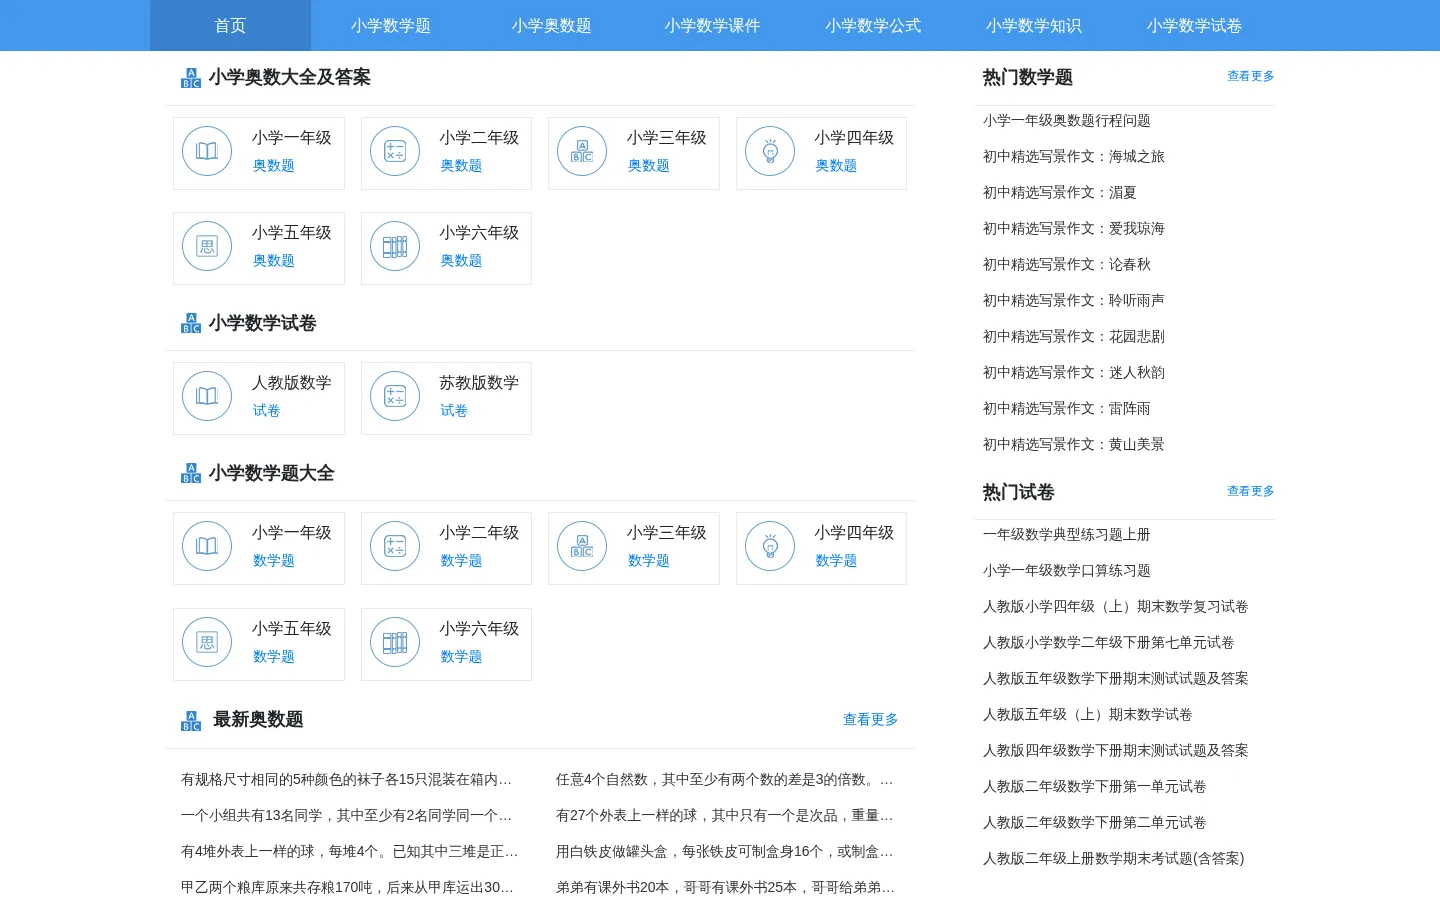Image resolution: width=1440 pixels, height=900 pixels.
Task: Click the lightbulb icon for 小学四年级 奥数题
Action: point(770,151)
